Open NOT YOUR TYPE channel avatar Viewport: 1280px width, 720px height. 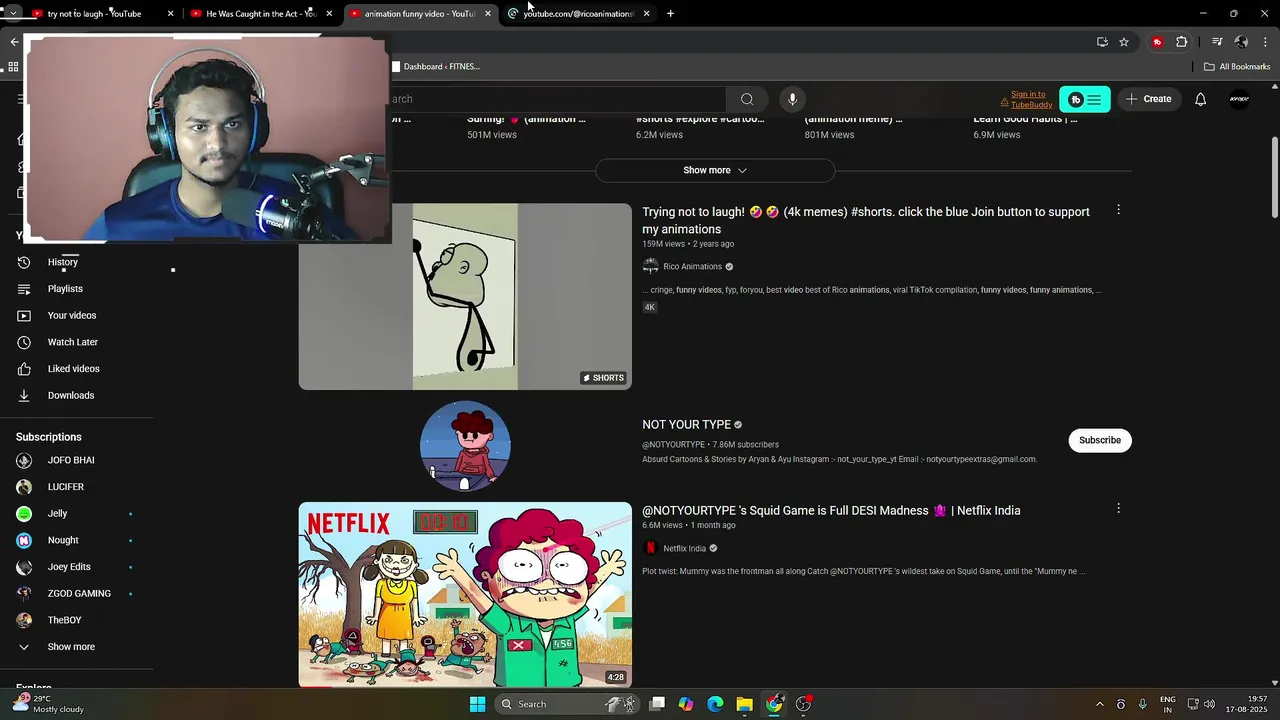click(465, 446)
